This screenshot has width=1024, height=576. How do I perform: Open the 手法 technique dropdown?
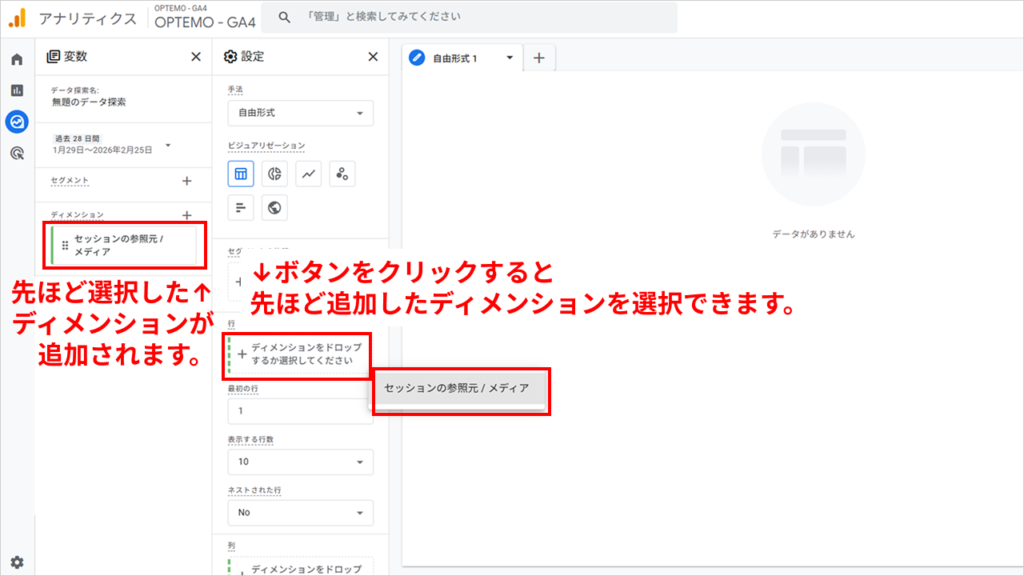(299, 113)
